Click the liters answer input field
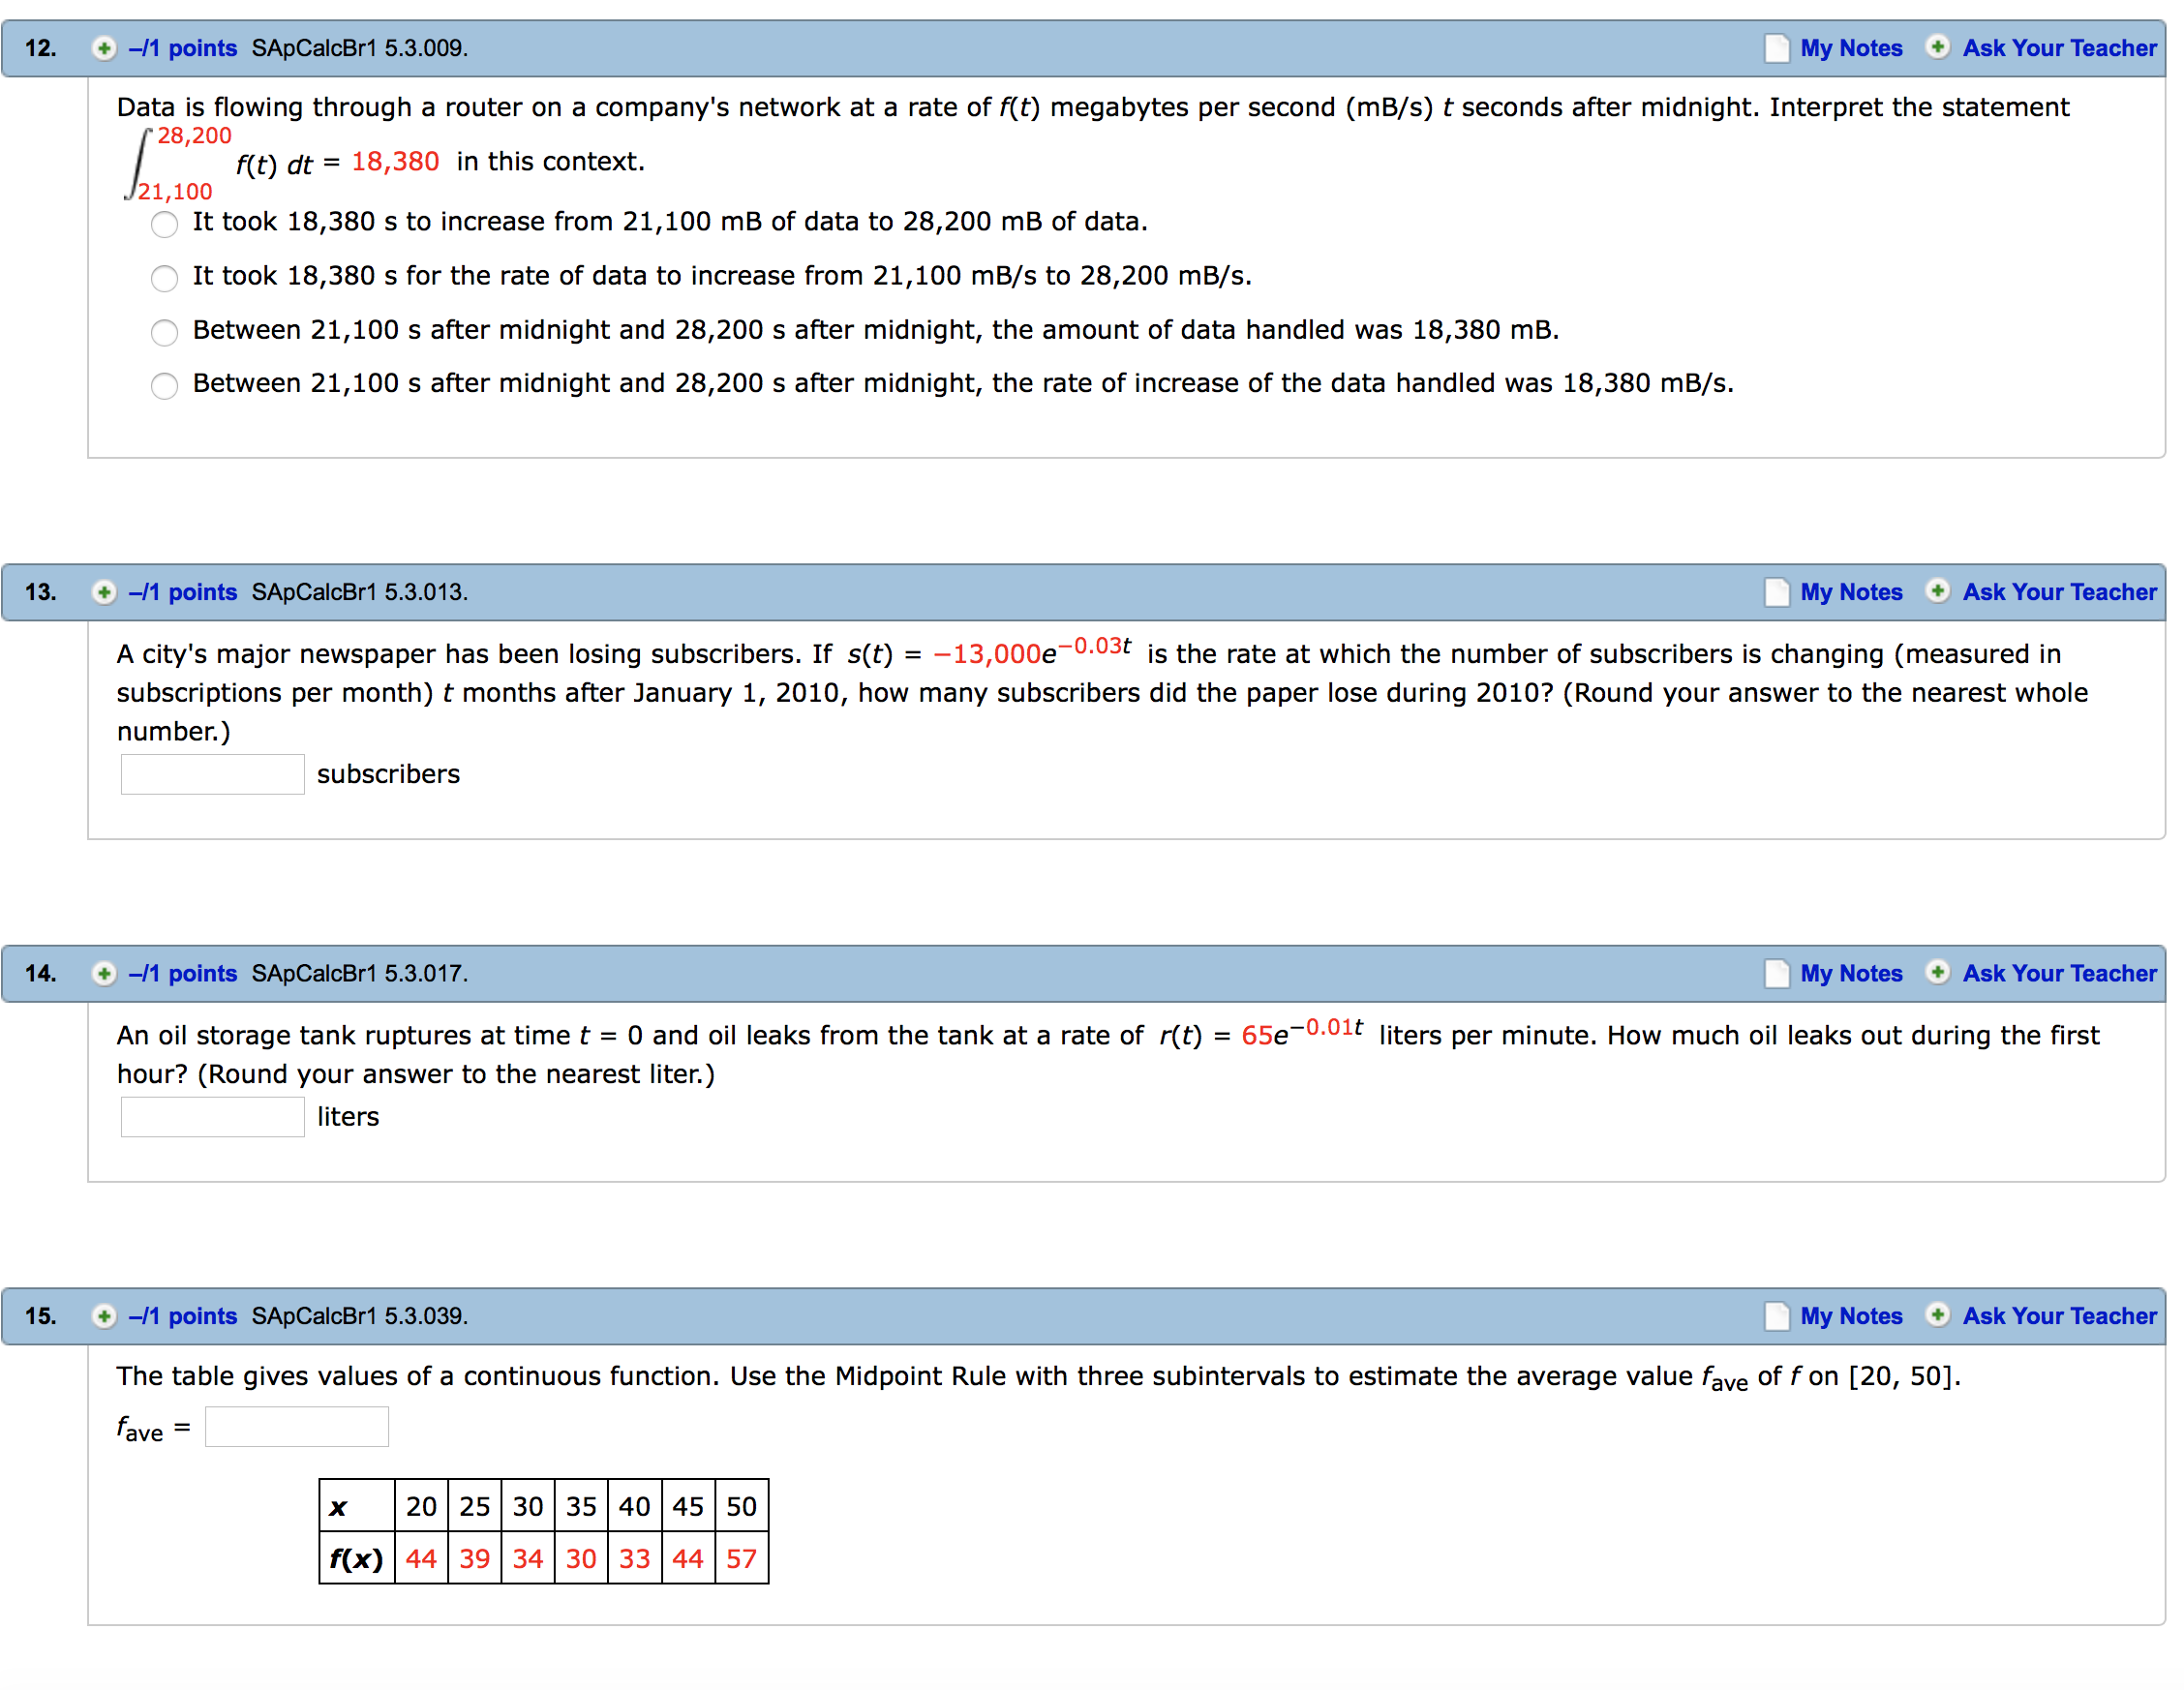 211,1116
